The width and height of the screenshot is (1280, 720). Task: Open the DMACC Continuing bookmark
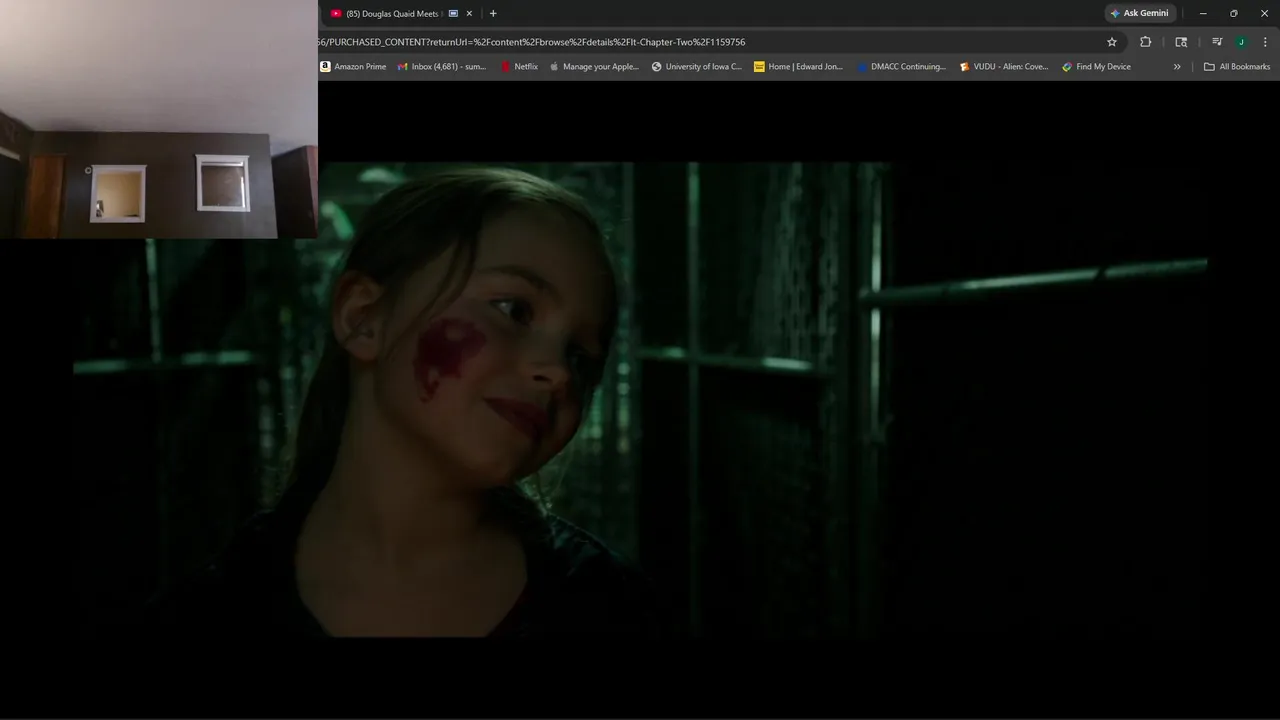[x=901, y=67]
